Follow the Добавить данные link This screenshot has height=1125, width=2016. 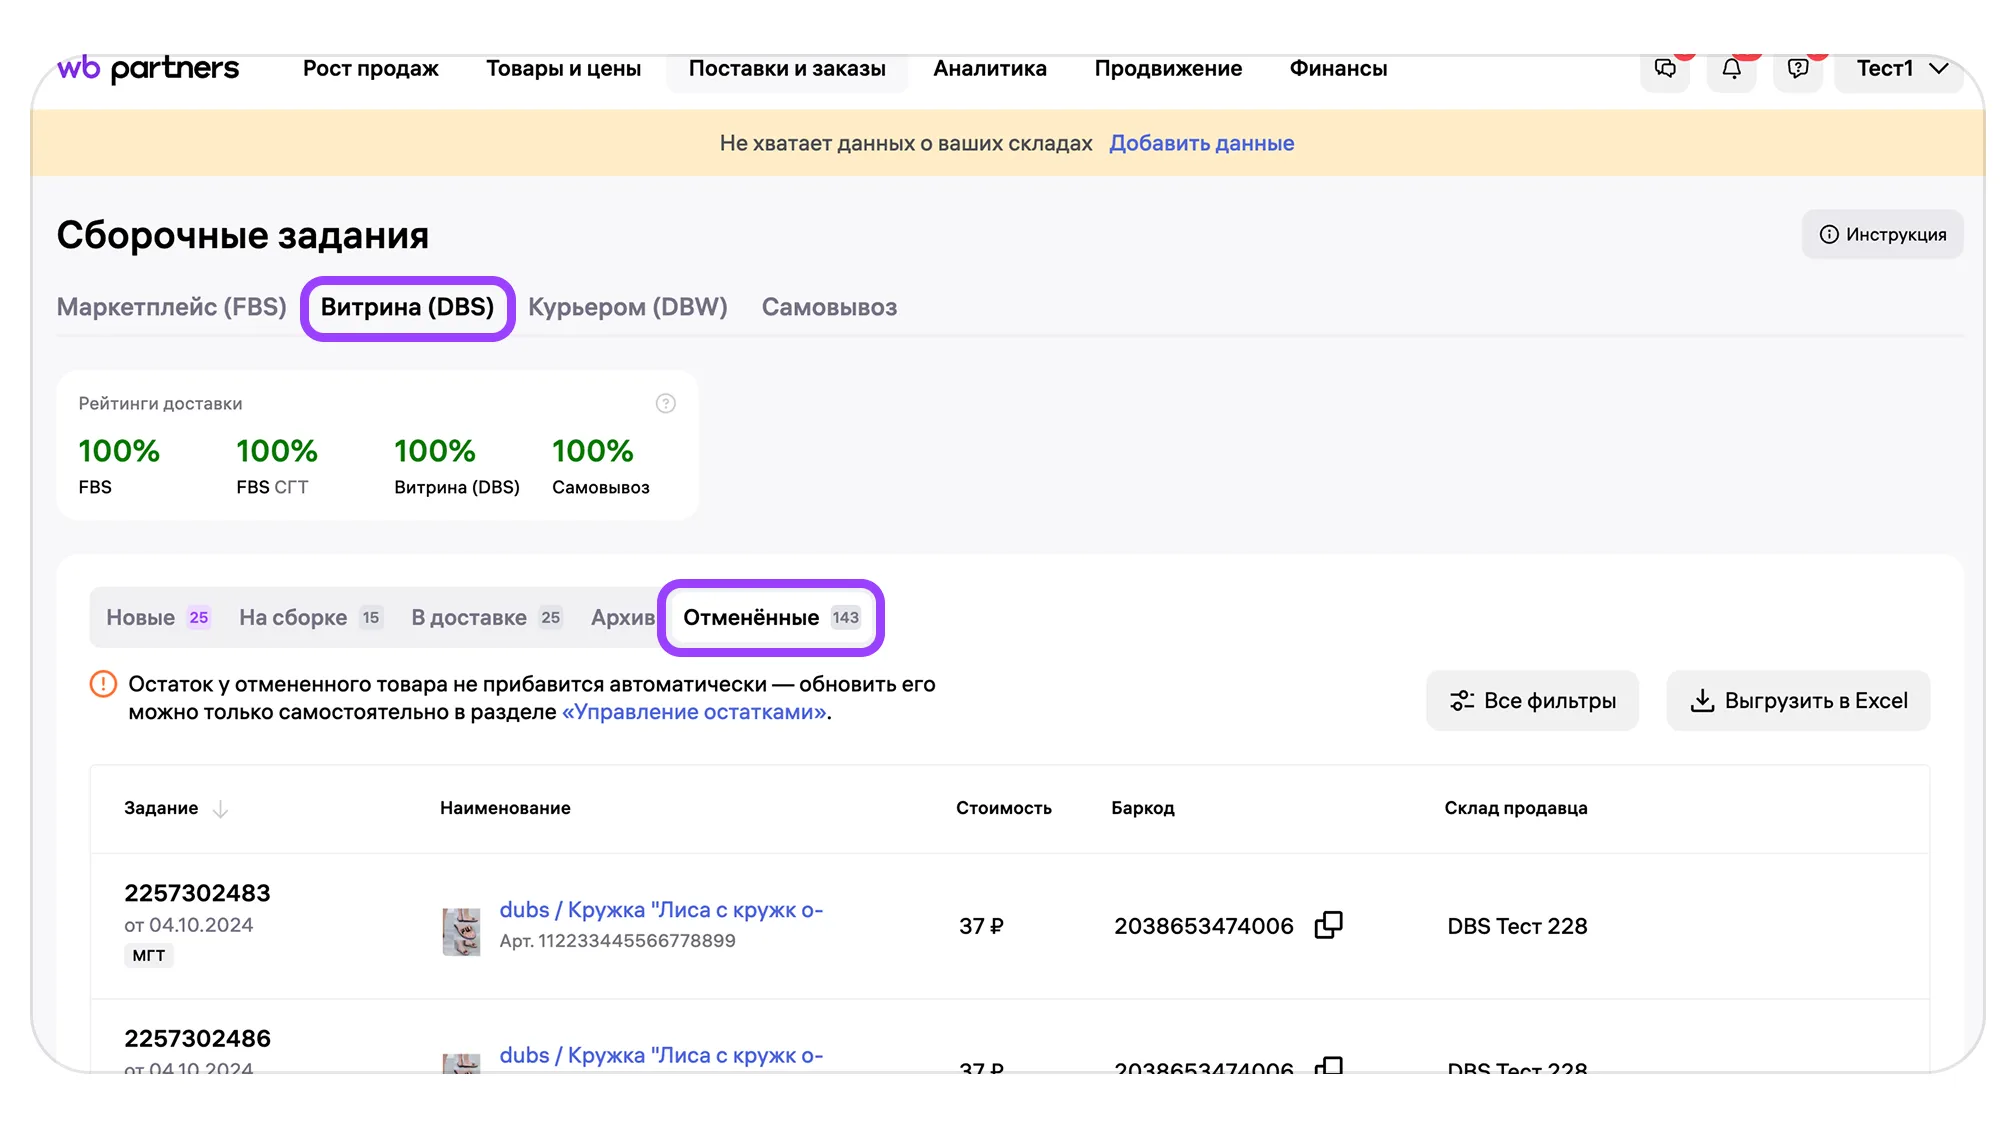1201,143
